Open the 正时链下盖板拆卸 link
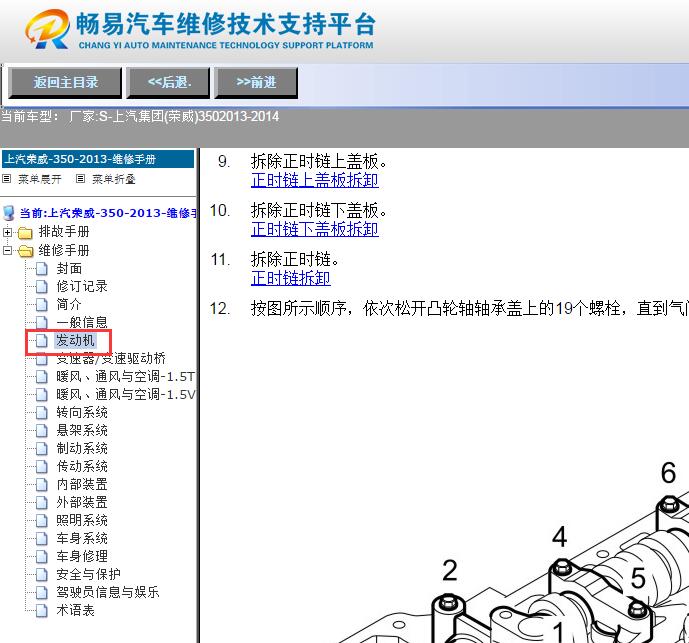689x643 pixels. [x=315, y=229]
